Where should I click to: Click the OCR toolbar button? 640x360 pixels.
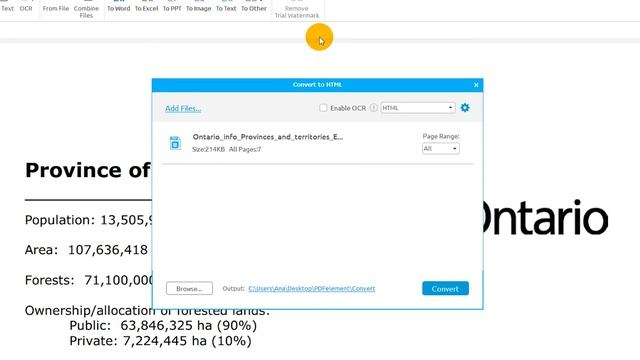point(26,8)
